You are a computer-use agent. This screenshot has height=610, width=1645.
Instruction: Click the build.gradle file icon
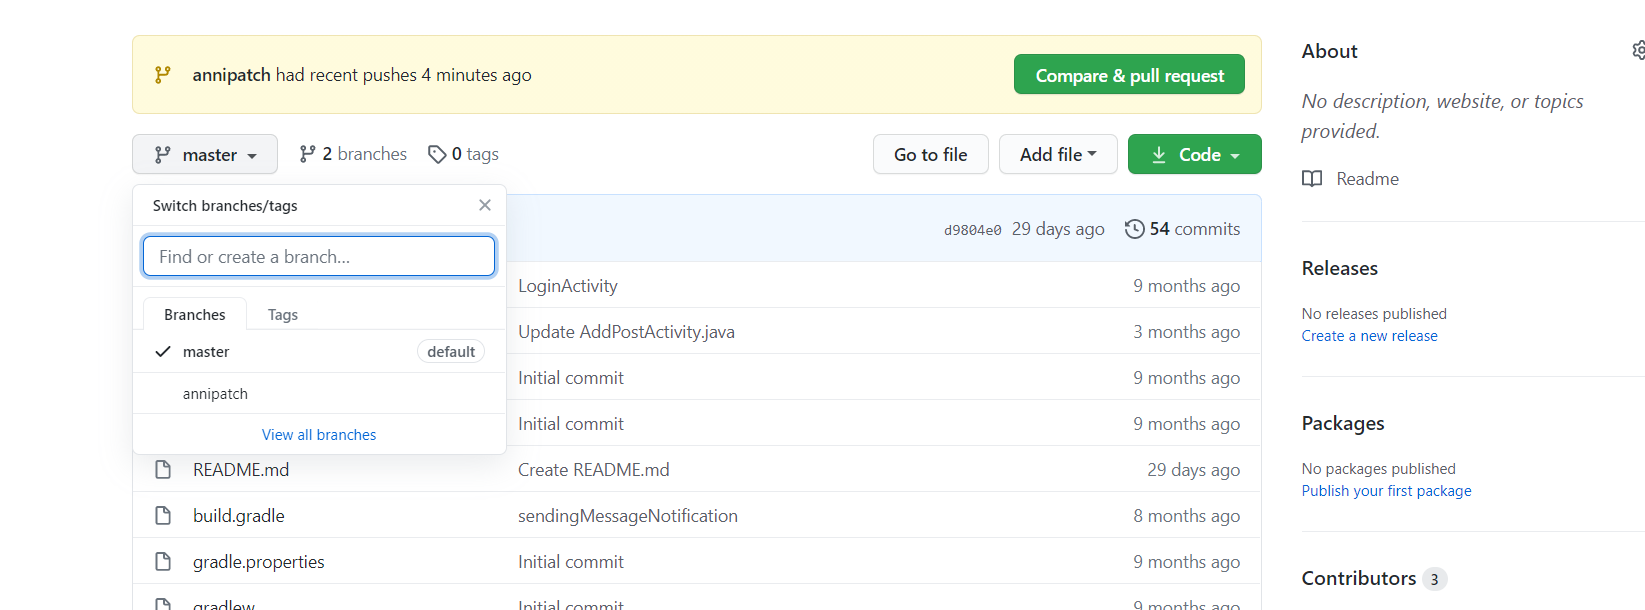pos(163,516)
